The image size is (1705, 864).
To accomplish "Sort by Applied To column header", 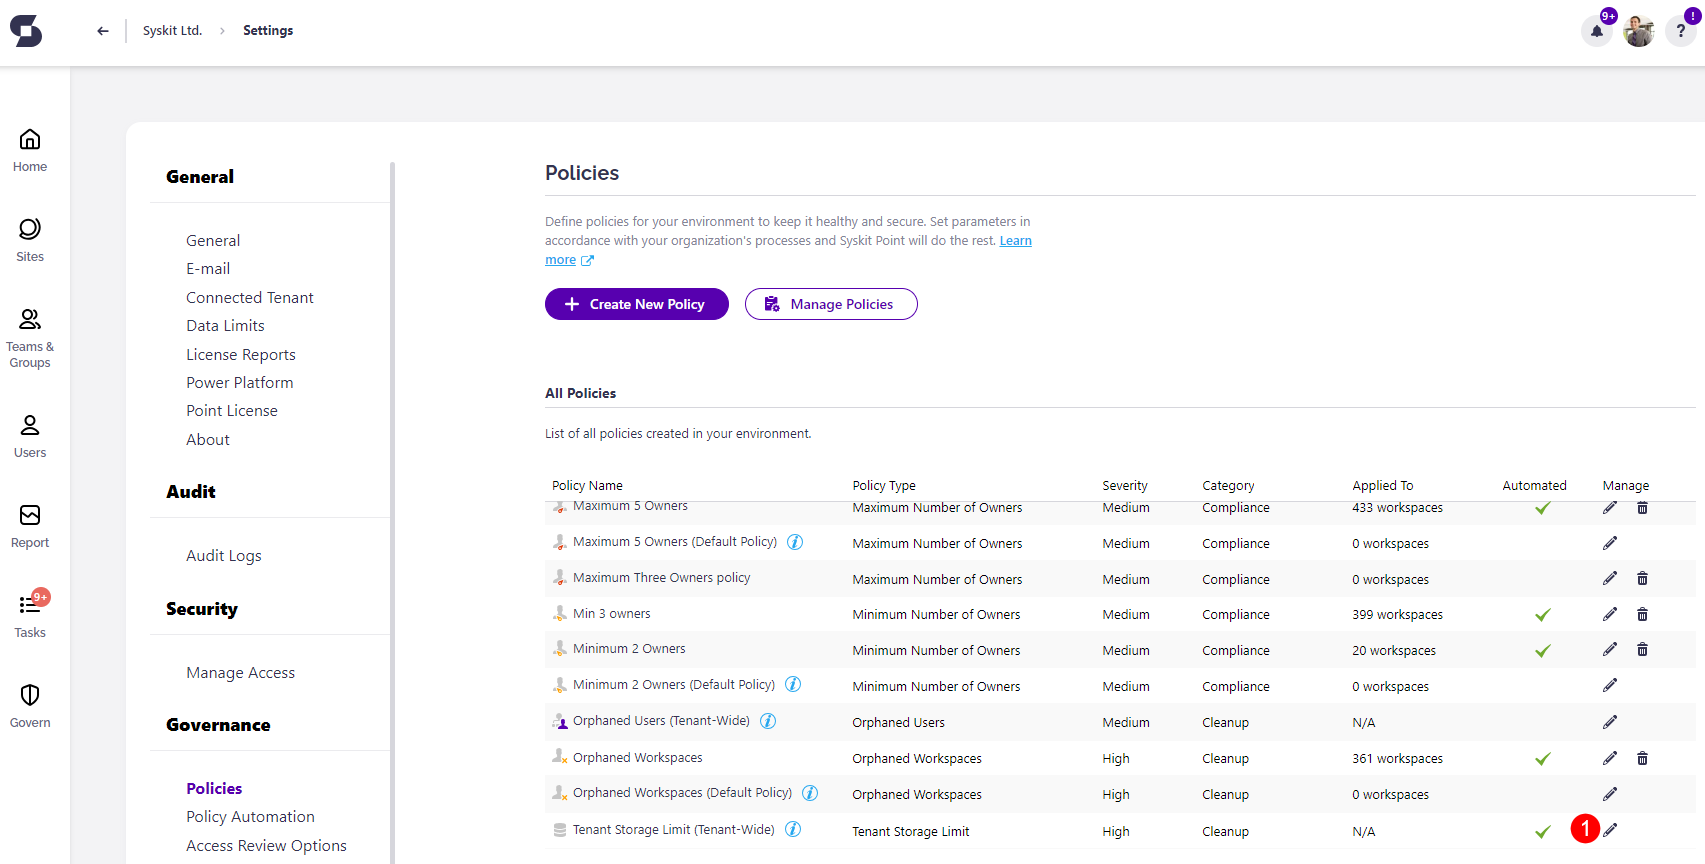I will click(x=1383, y=486).
